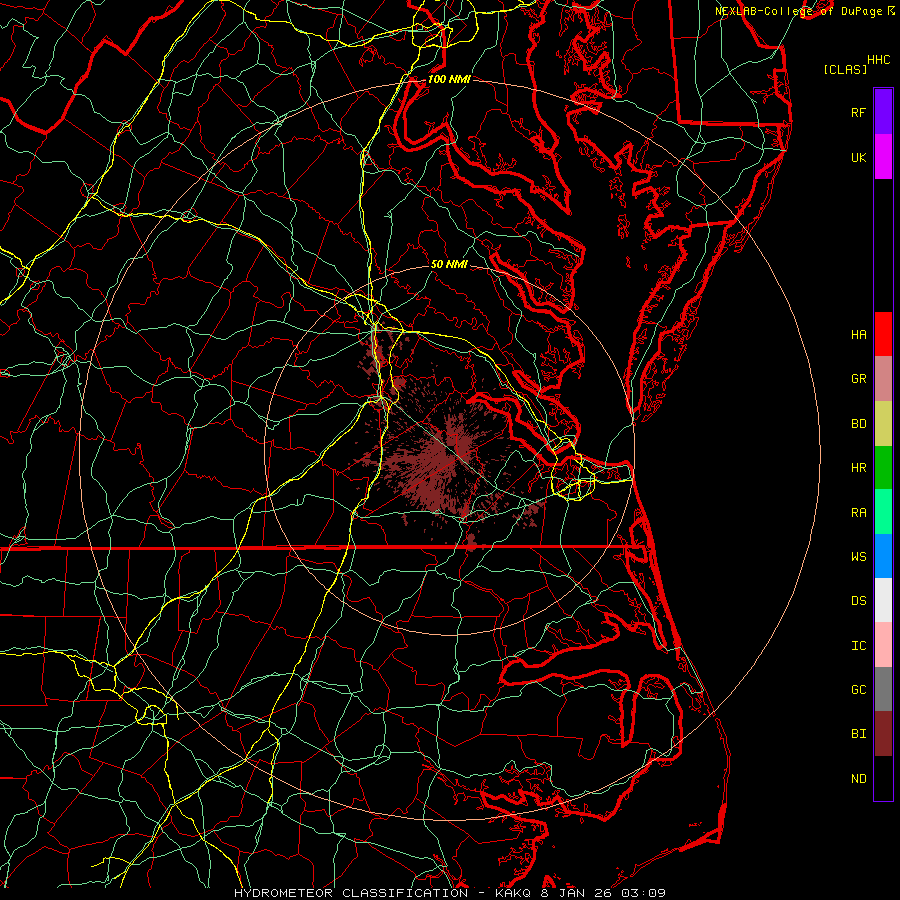This screenshot has width=900, height=900.
Task: Click the RF legend label
Action: (x=858, y=112)
